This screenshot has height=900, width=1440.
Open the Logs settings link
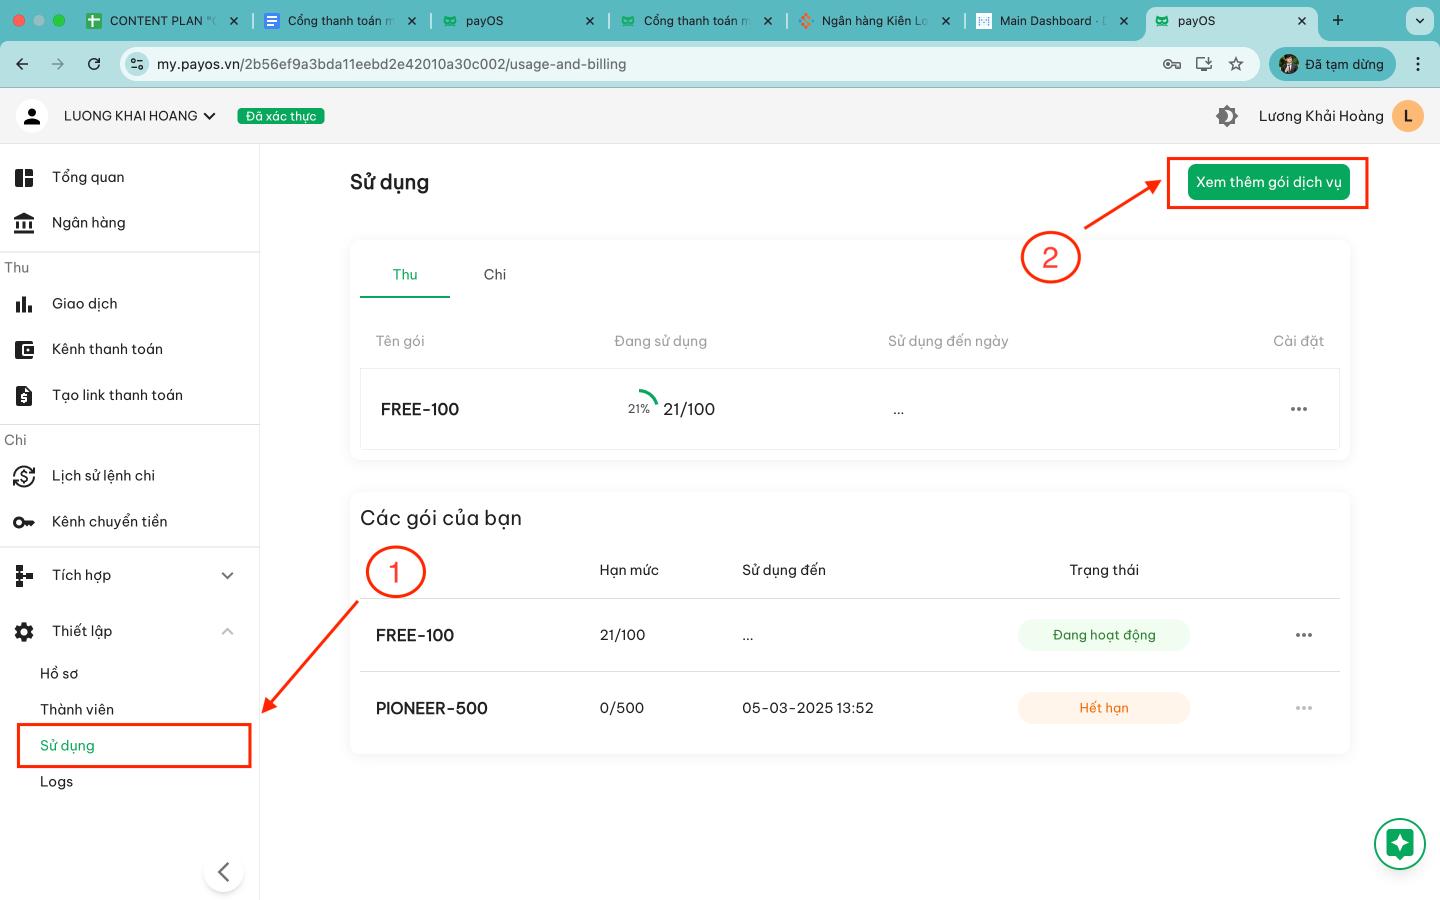click(x=56, y=782)
